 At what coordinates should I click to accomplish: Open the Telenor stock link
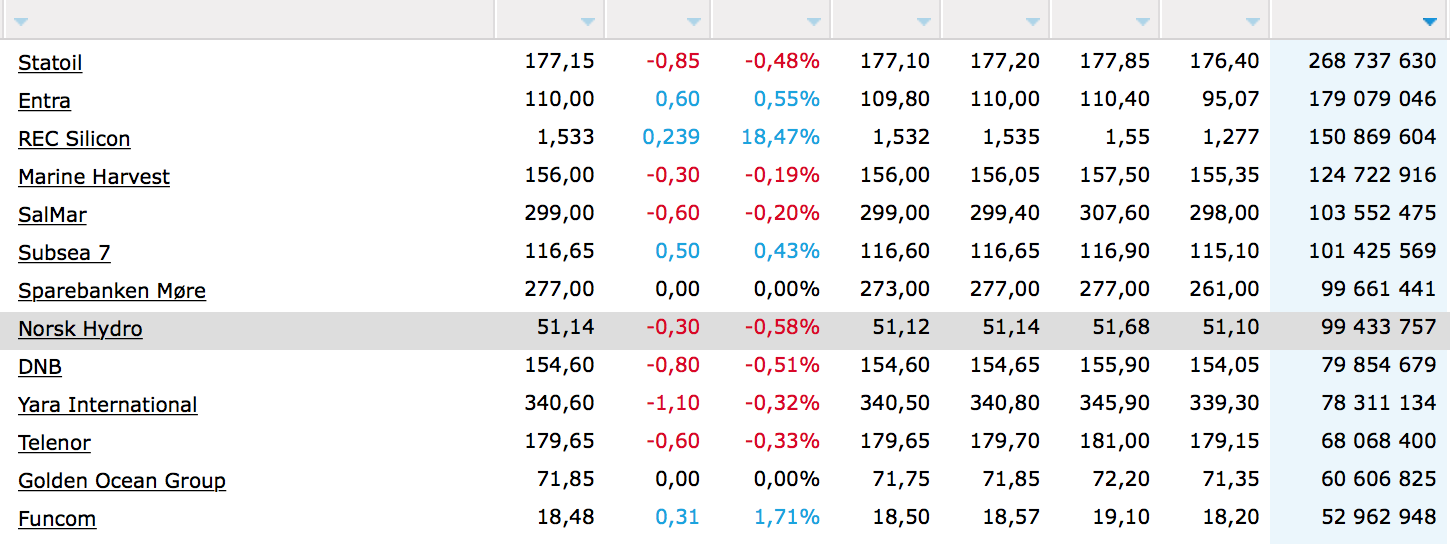(x=54, y=442)
